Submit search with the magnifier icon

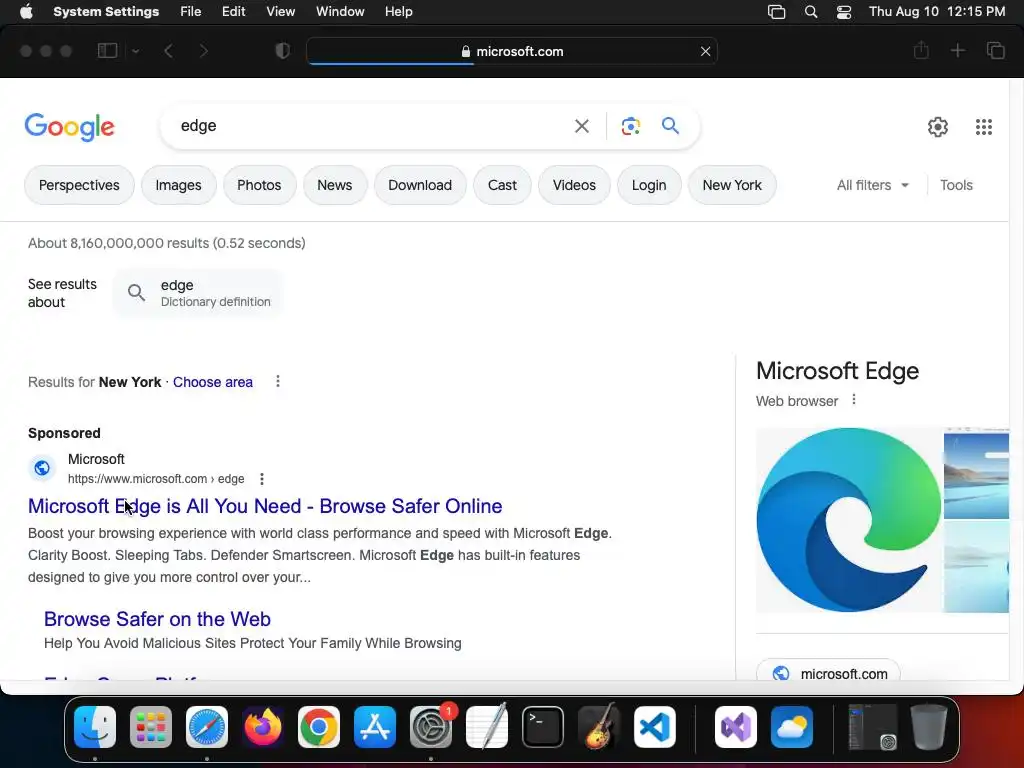pyautogui.click(x=670, y=125)
